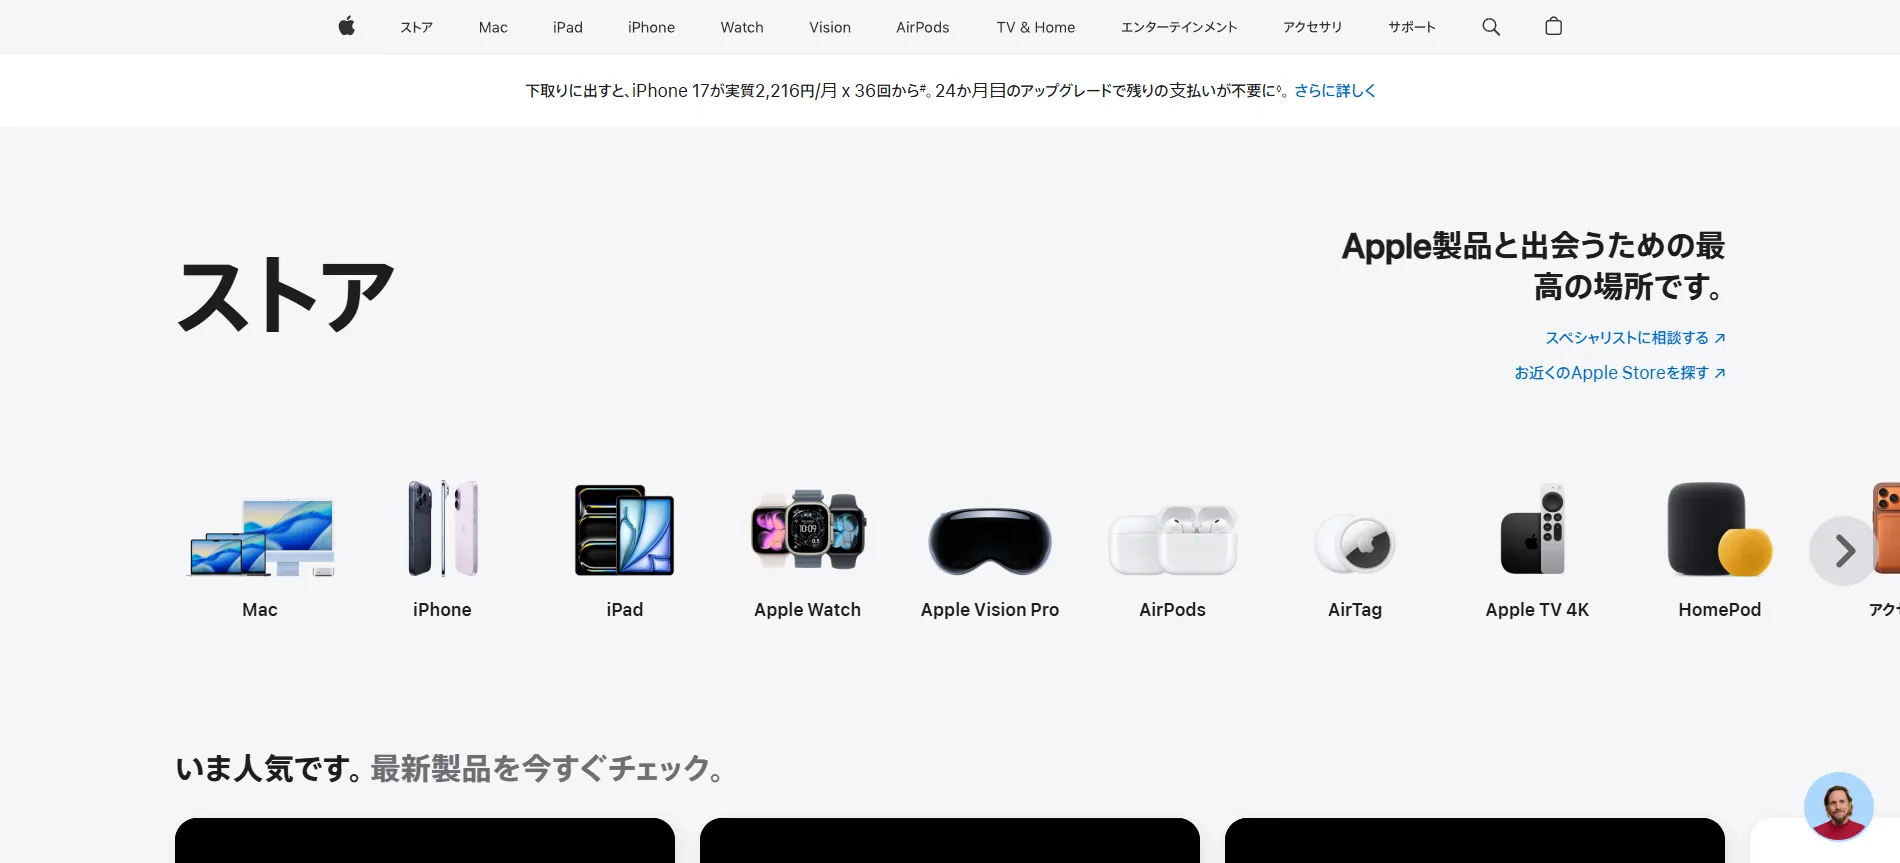Open the サポート menu item
The height and width of the screenshot is (863, 1900).
[1411, 27]
